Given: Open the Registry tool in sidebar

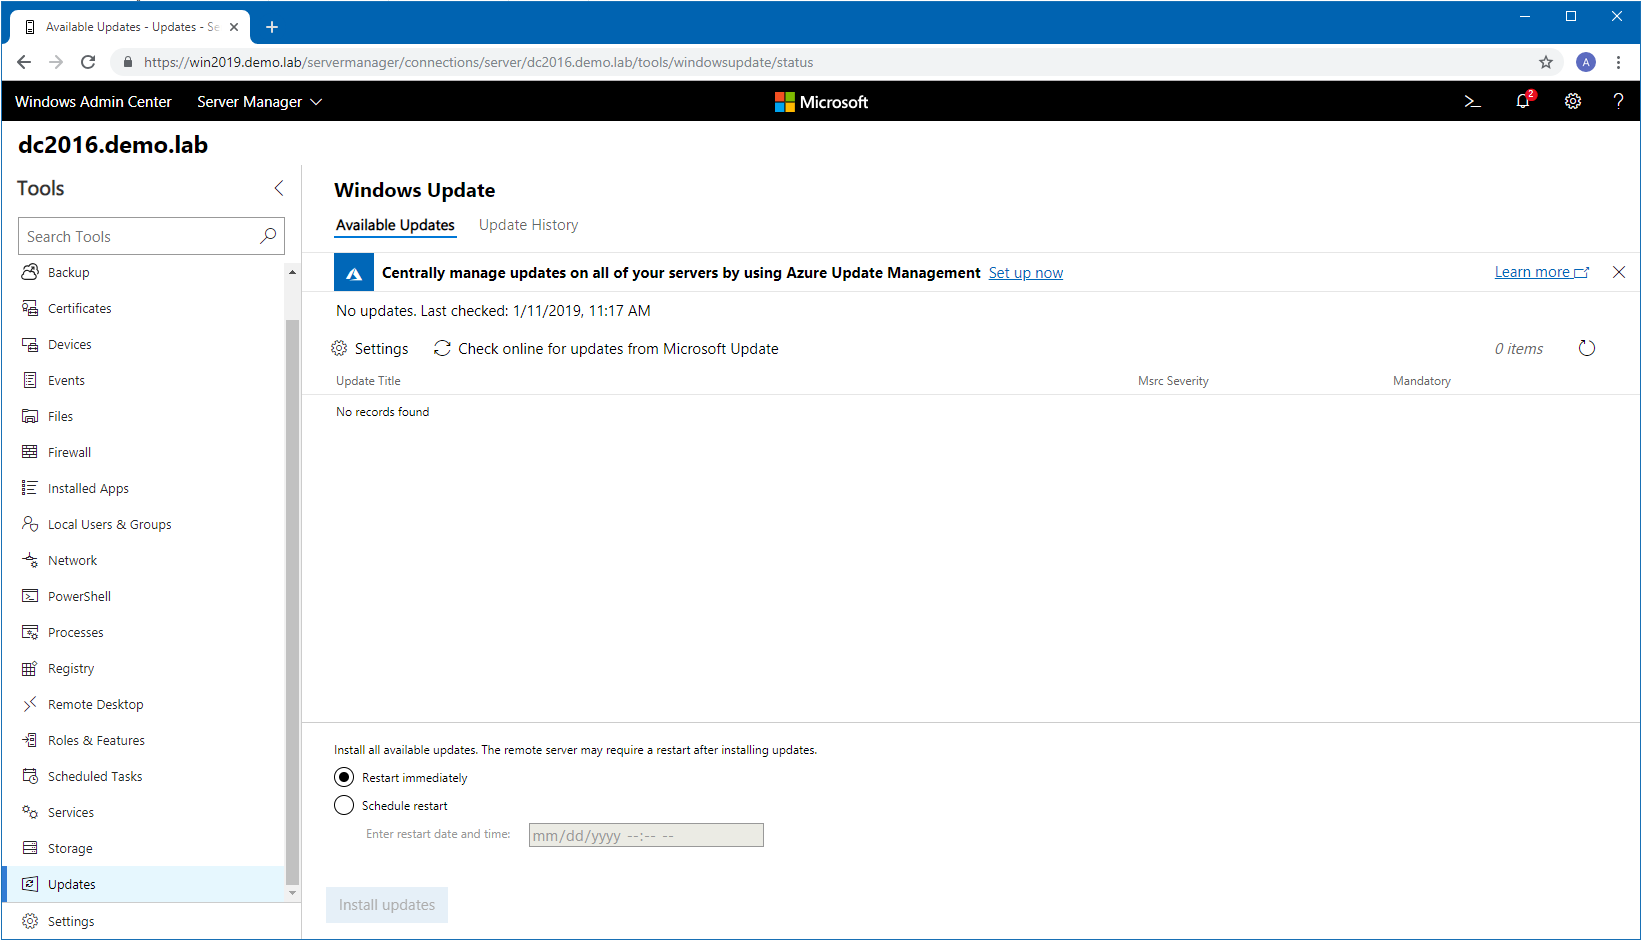Looking at the screenshot, I should (x=70, y=669).
